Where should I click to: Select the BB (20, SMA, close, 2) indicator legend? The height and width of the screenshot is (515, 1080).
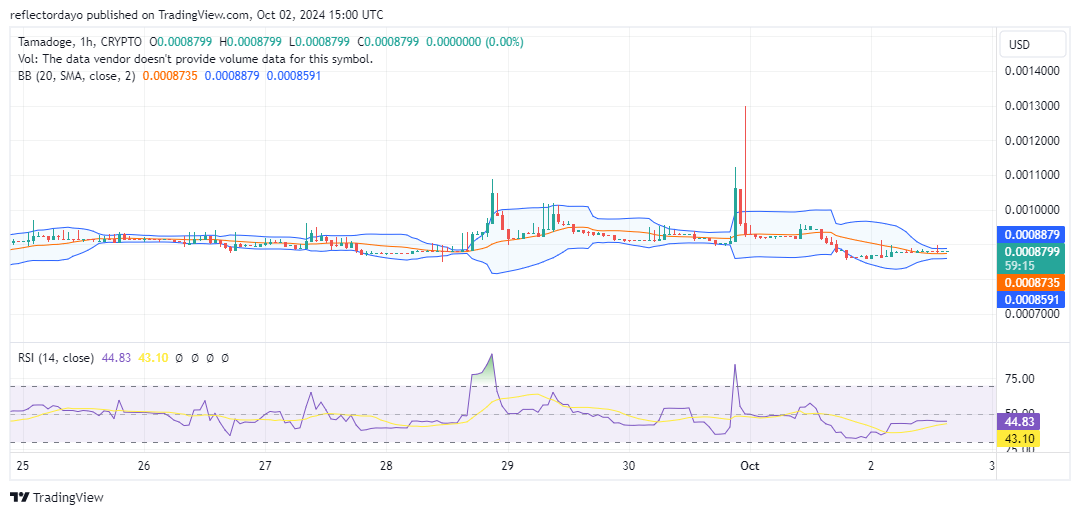(x=77, y=76)
